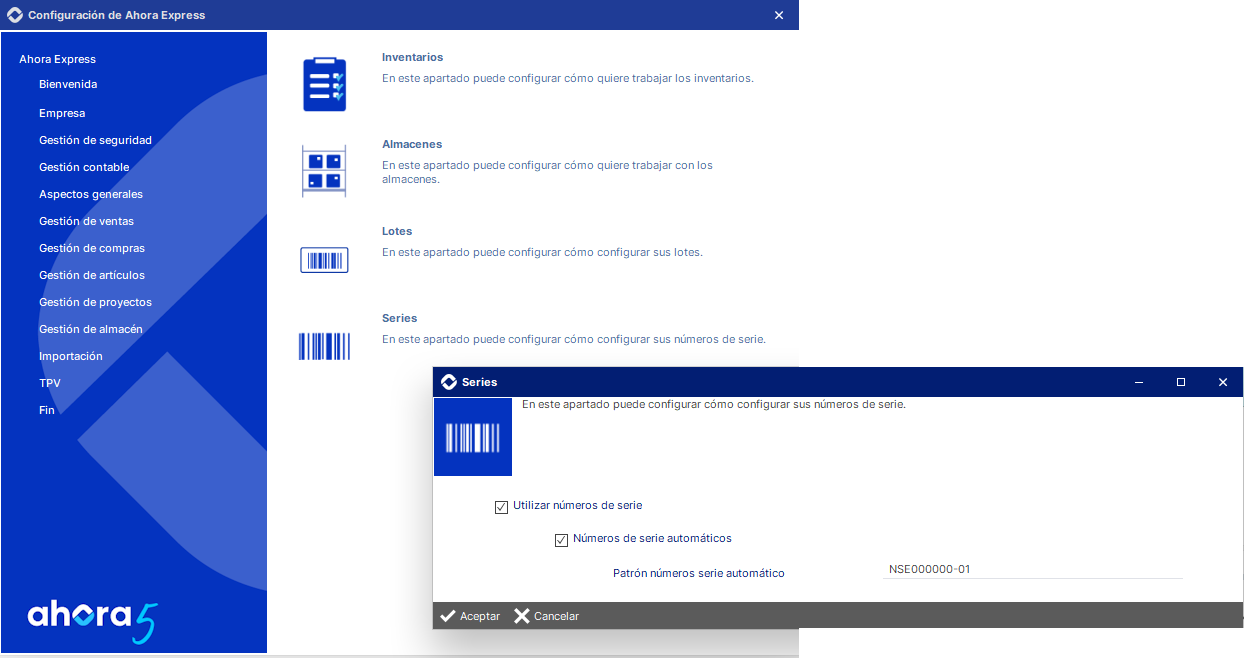Screen dimensions: 1244x658
Task: Open the Series barcode icon in main window
Action: tap(324, 346)
